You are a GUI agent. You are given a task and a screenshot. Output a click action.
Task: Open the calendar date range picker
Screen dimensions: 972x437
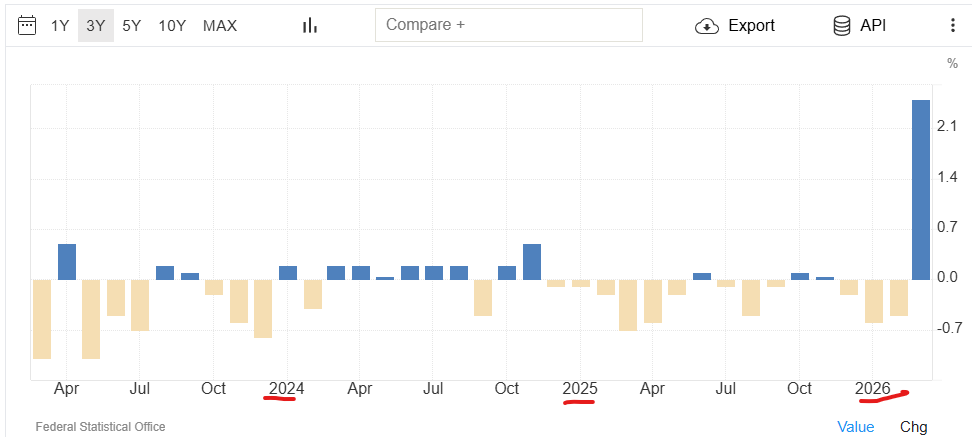click(28, 25)
